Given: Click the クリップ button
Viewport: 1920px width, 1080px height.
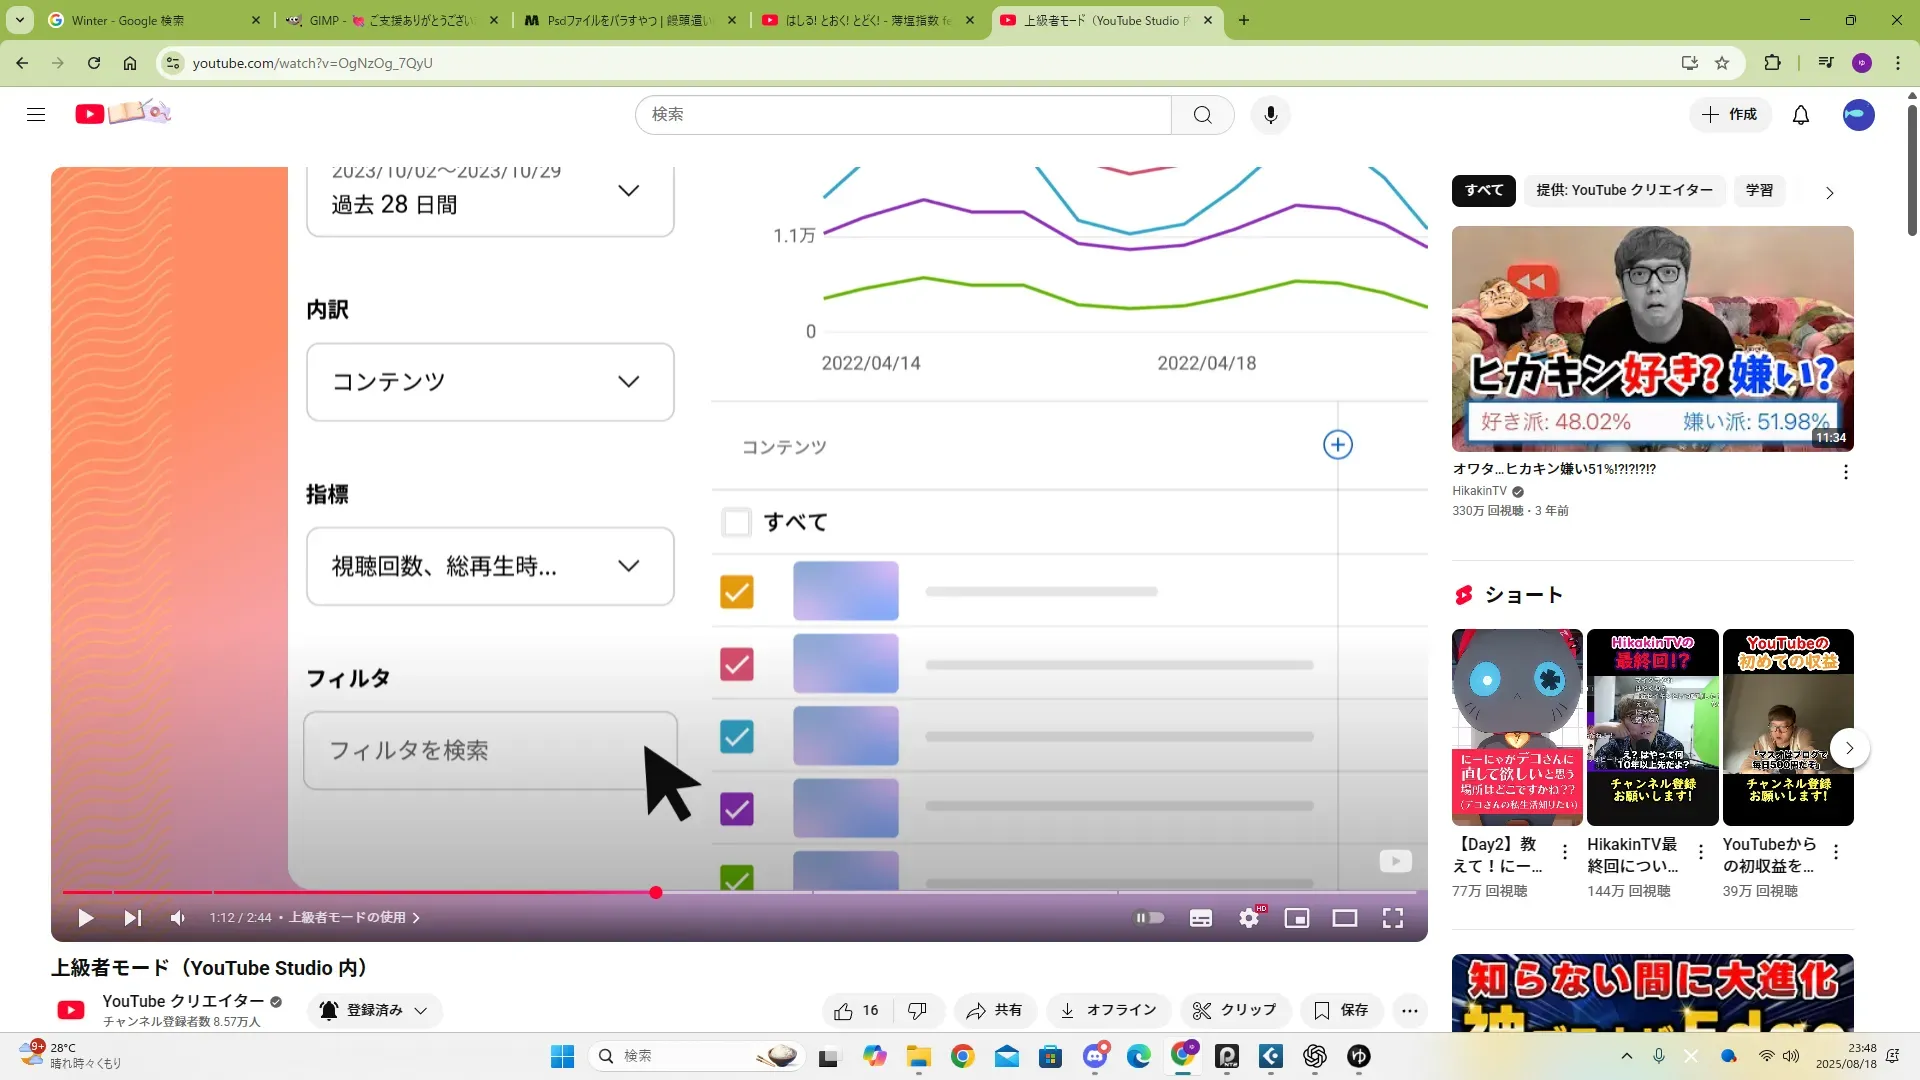Looking at the screenshot, I should pyautogui.click(x=1235, y=1011).
